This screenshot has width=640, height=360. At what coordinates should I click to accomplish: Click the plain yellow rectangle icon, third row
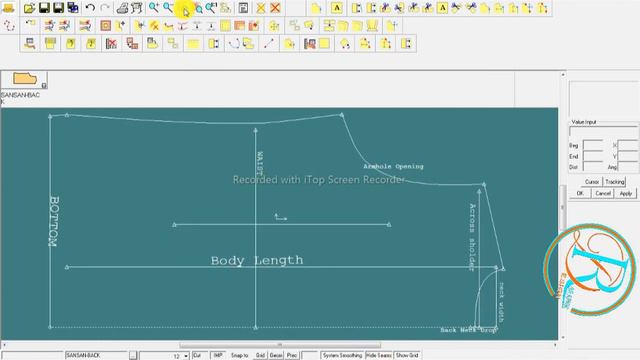click(193, 43)
